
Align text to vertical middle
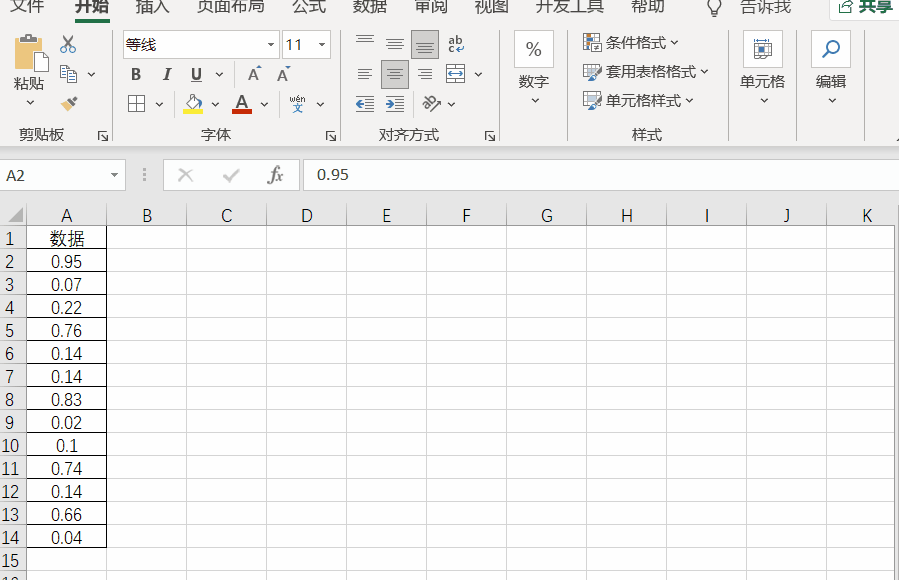click(394, 44)
